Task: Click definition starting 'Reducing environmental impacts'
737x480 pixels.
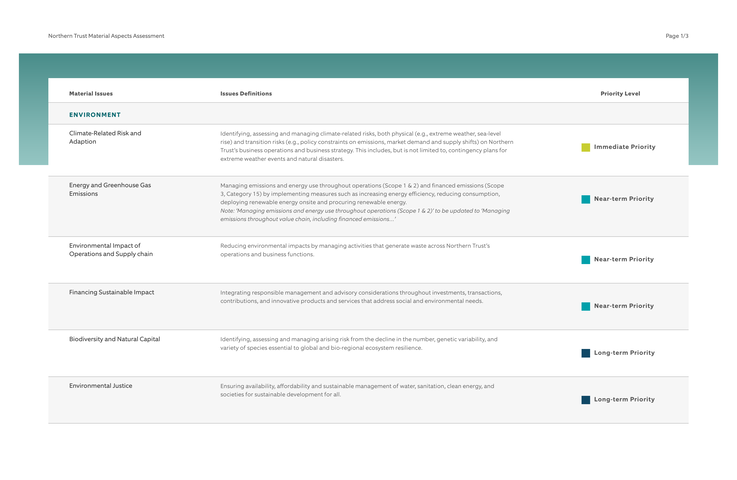Action: coord(355,250)
